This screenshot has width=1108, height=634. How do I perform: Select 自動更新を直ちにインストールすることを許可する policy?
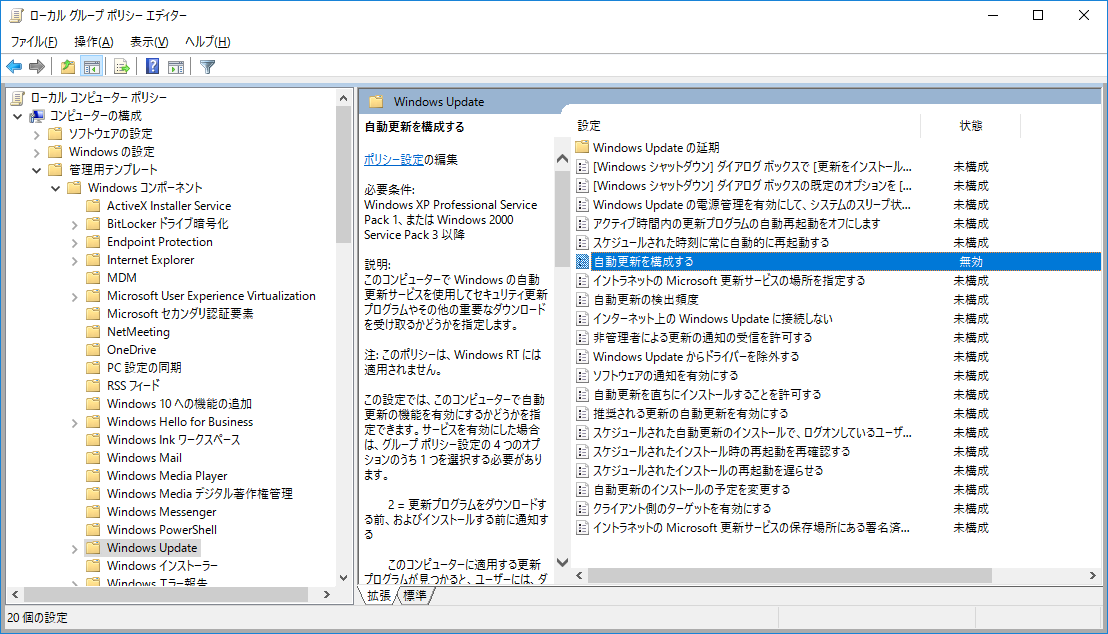tap(707, 395)
